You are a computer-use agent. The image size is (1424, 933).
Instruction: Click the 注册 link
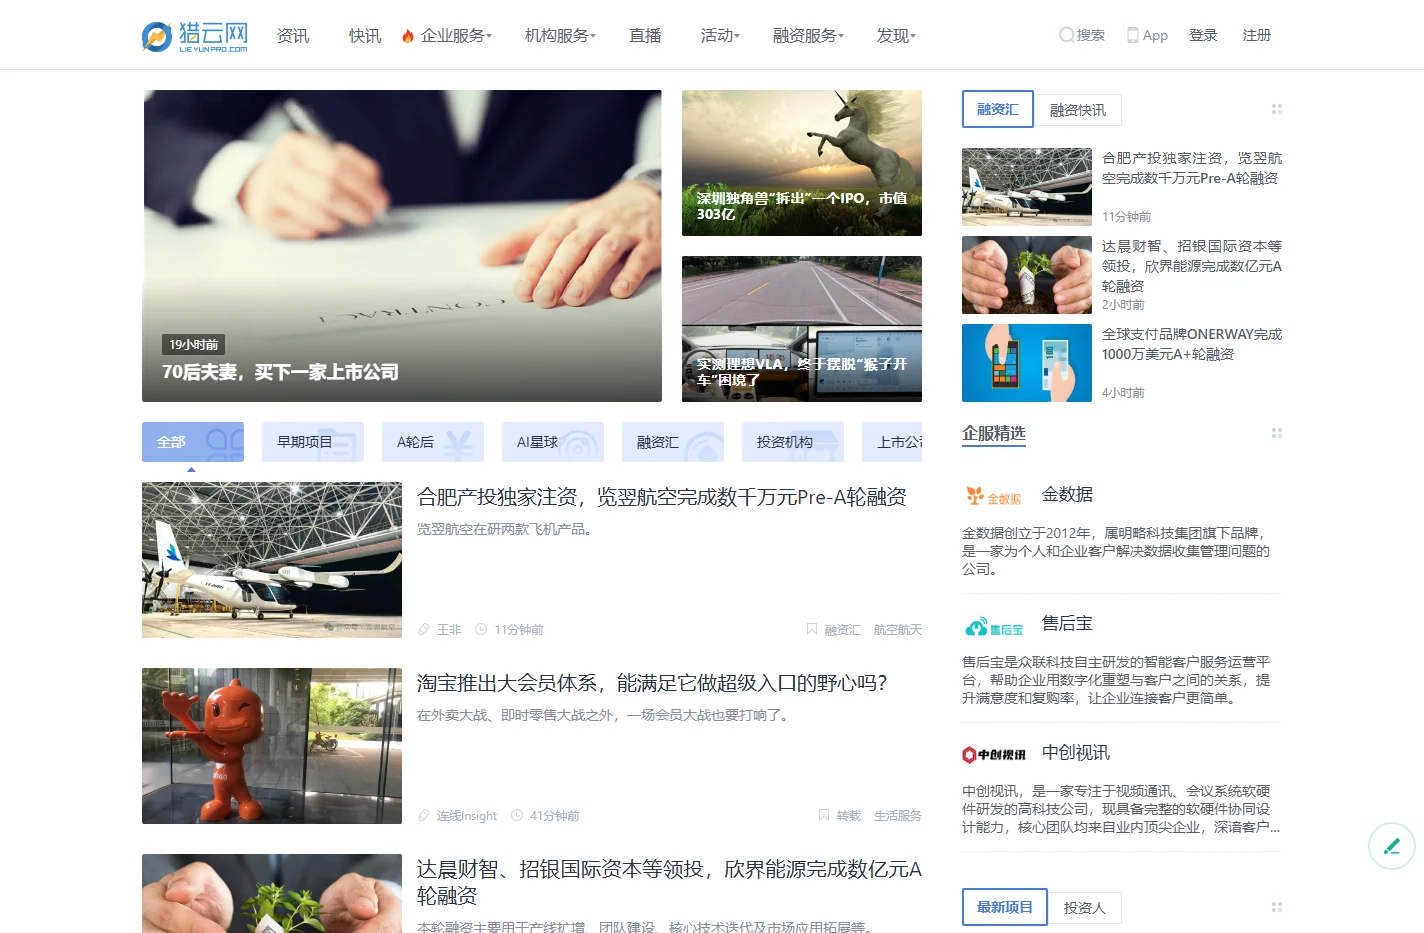pyautogui.click(x=1257, y=35)
